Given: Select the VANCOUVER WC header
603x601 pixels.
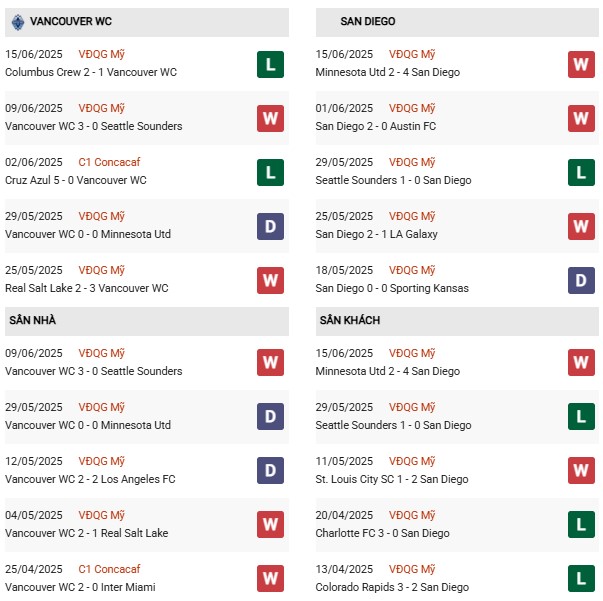Looking at the screenshot, I should pyautogui.click(x=147, y=22).
